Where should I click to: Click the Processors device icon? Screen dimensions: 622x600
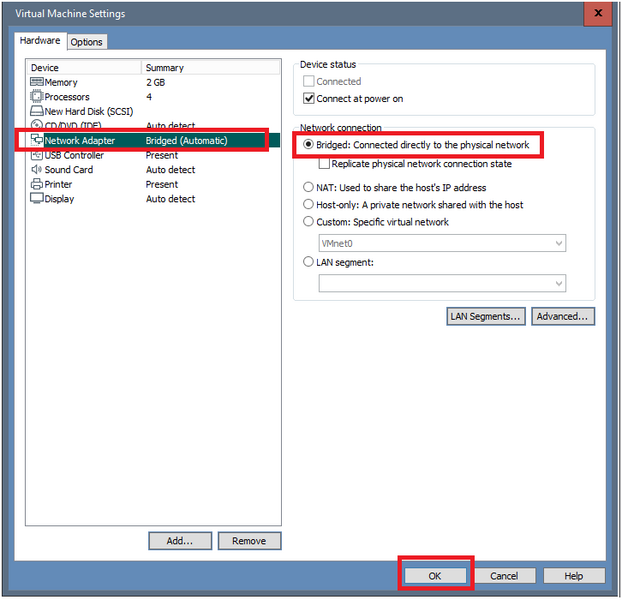tap(37, 97)
